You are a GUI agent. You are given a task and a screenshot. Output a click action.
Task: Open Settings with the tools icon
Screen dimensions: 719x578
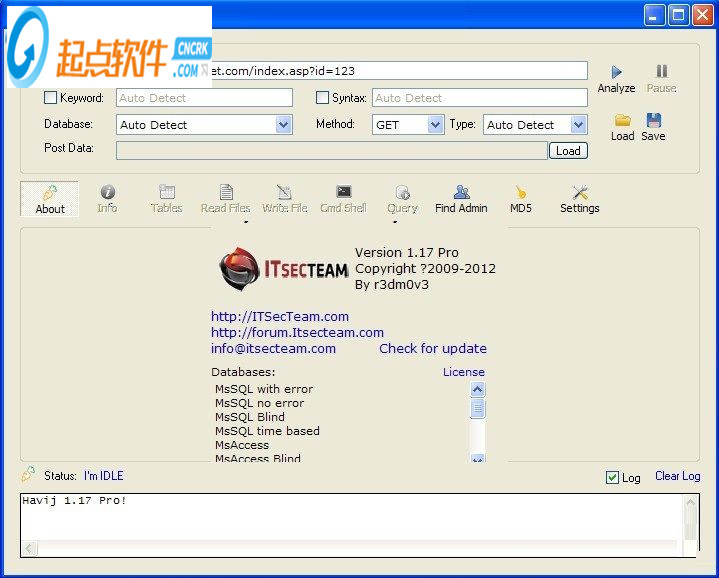click(580, 199)
